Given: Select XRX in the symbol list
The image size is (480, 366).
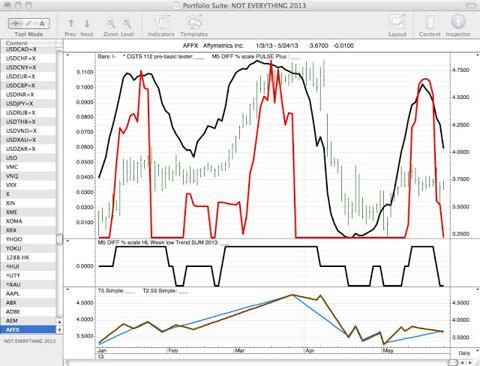Looking at the screenshot, I should coord(28,230).
